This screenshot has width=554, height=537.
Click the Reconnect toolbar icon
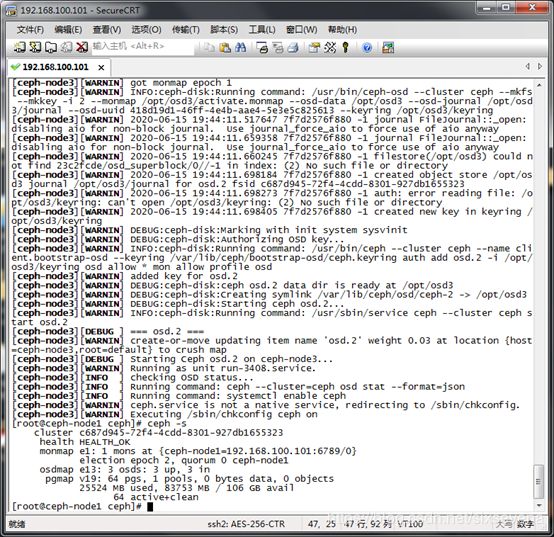66,47
